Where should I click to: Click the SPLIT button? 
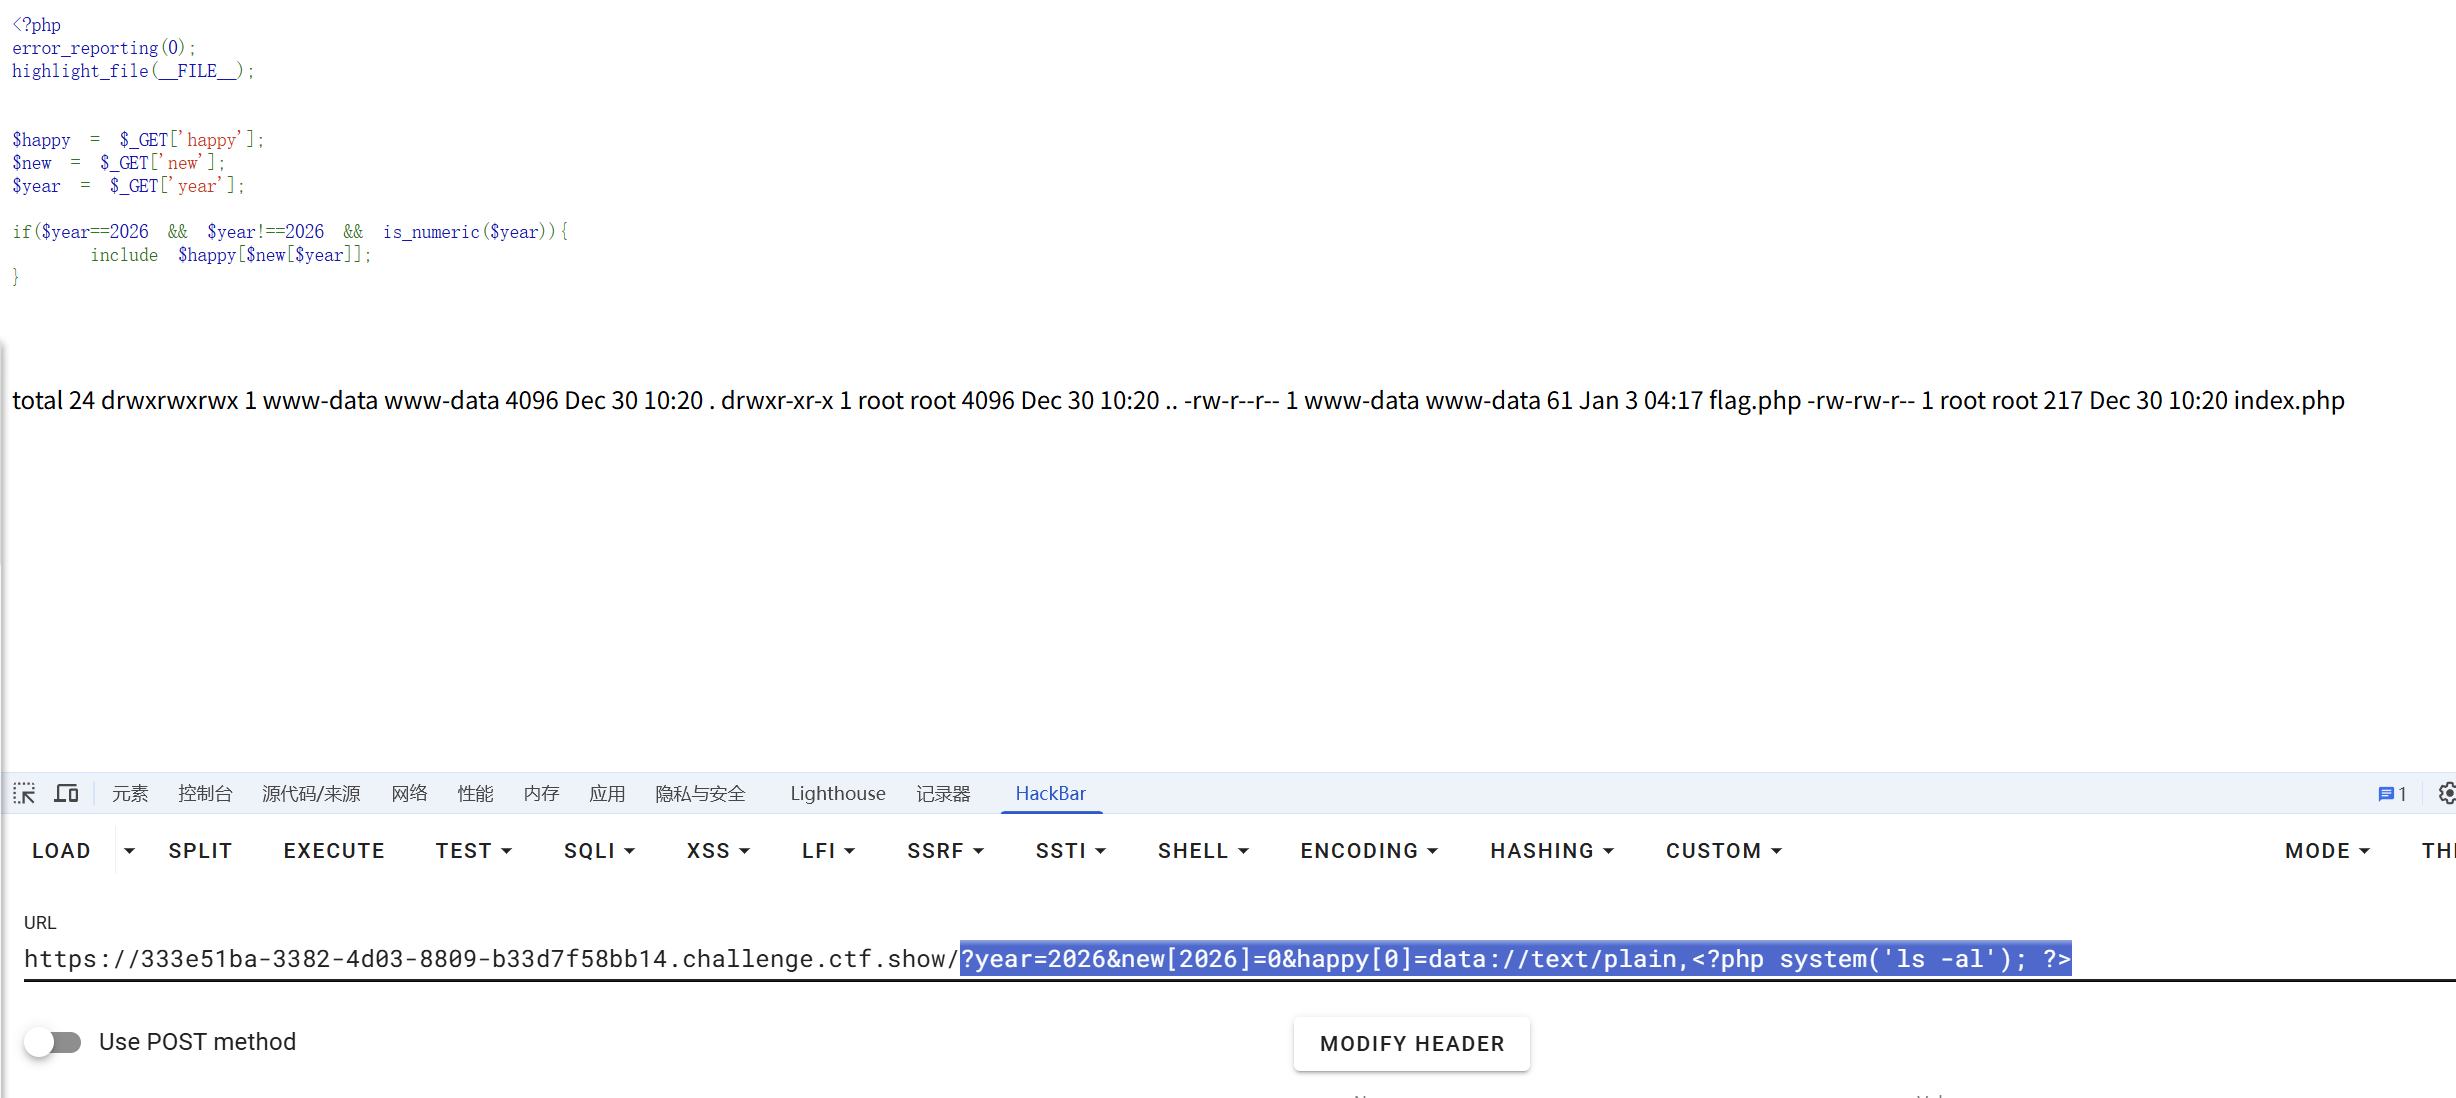[x=200, y=851]
